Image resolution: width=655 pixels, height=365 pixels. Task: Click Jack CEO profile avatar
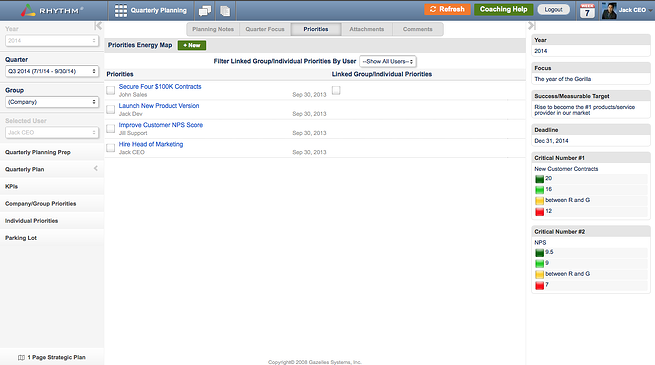click(x=609, y=11)
